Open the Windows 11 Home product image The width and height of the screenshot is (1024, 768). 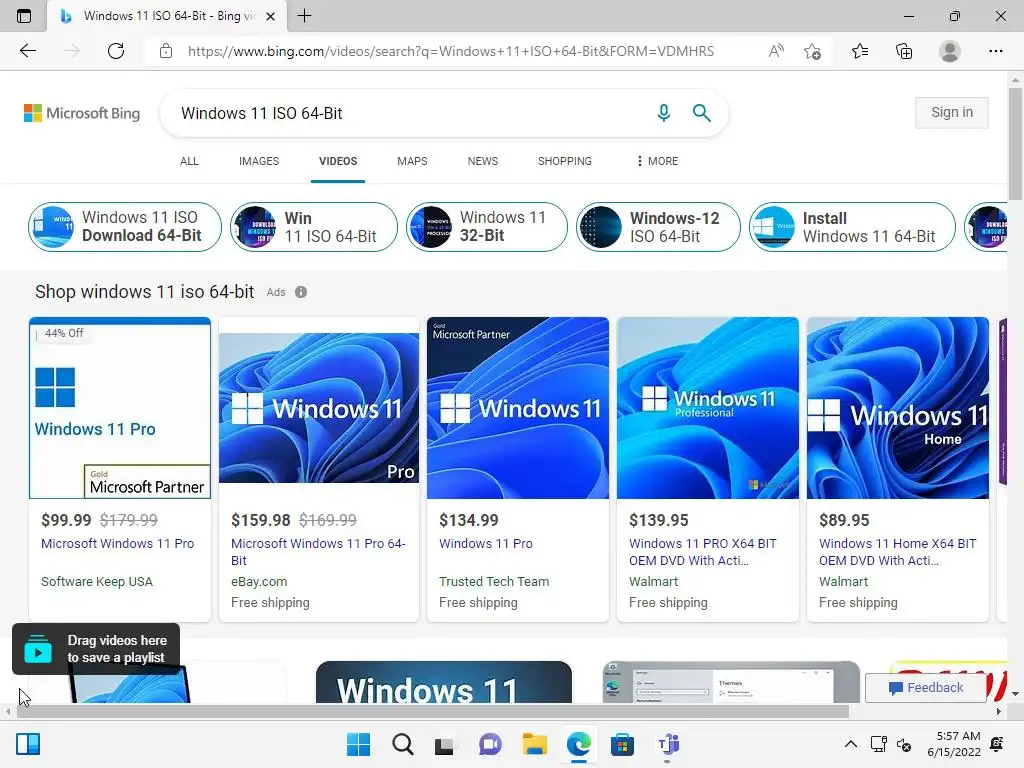898,408
